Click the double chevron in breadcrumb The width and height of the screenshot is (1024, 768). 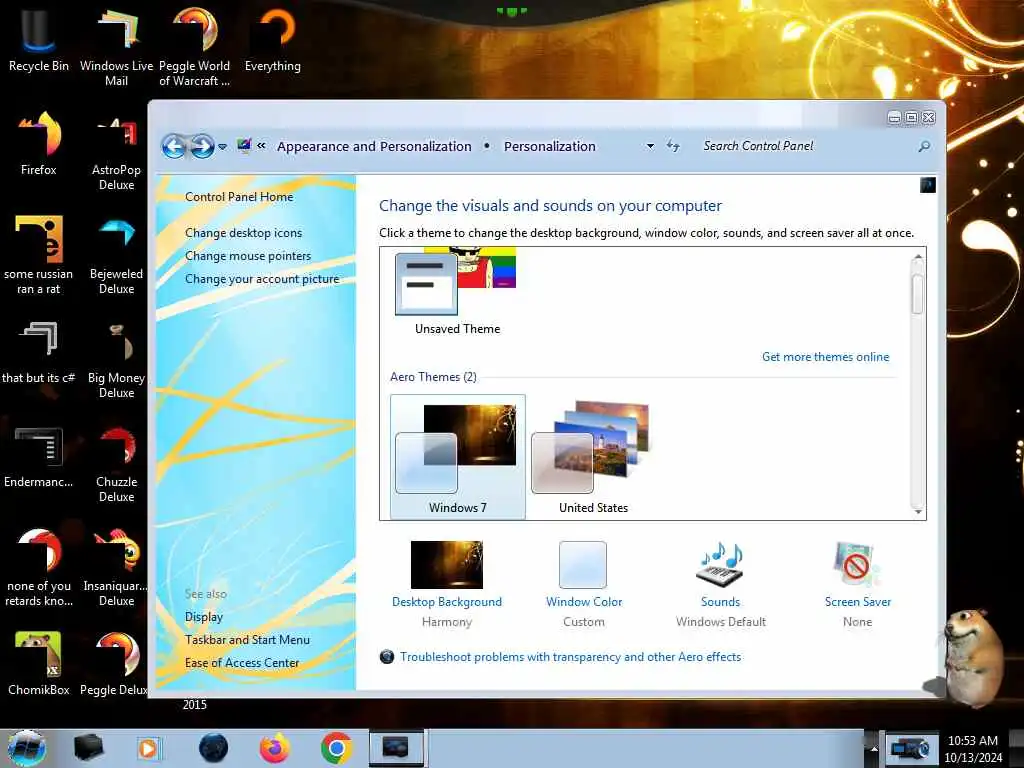[x=261, y=146]
